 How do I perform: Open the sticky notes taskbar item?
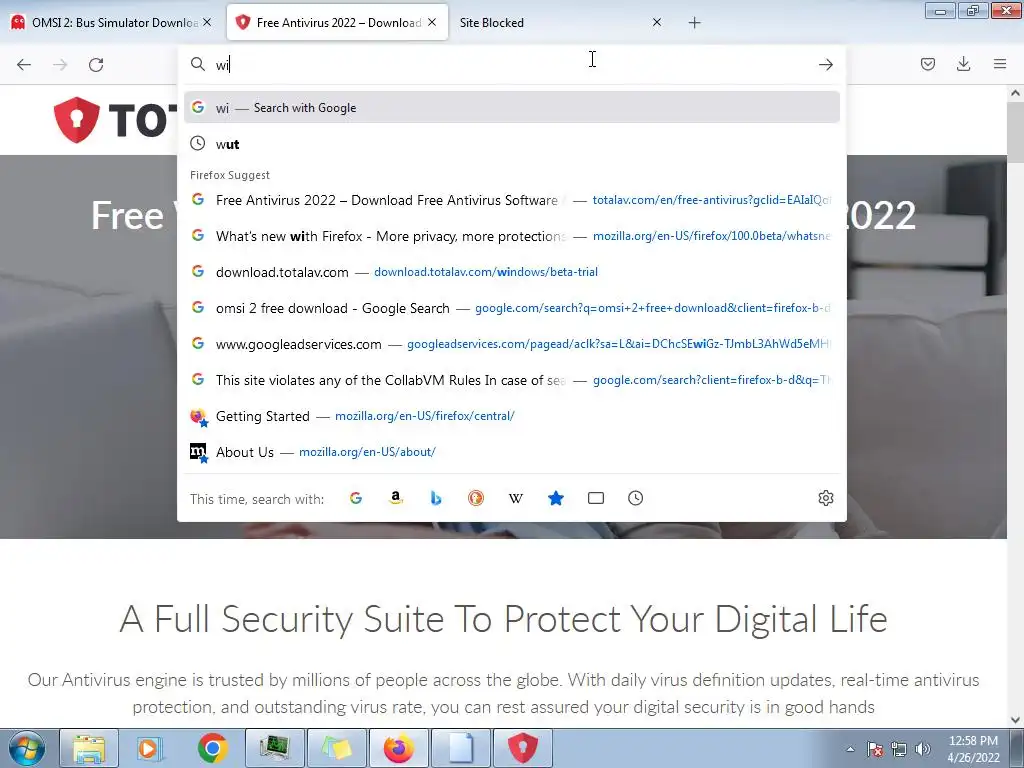[x=337, y=748]
